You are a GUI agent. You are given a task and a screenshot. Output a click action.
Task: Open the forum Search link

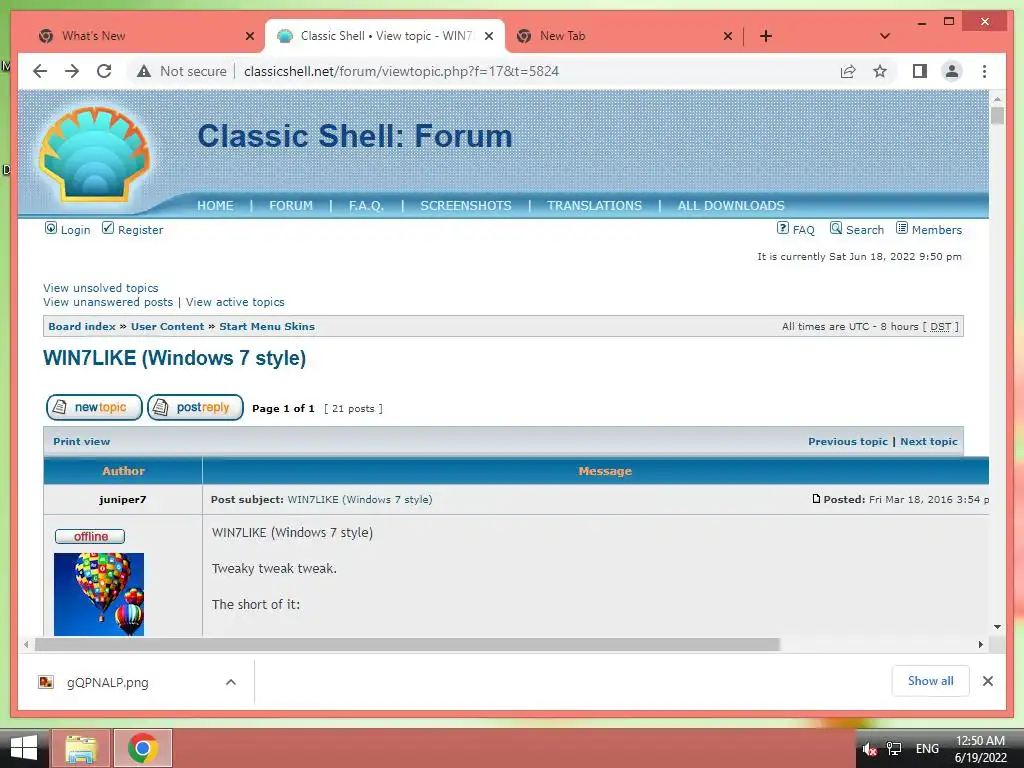pyautogui.click(x=856, y=229)
